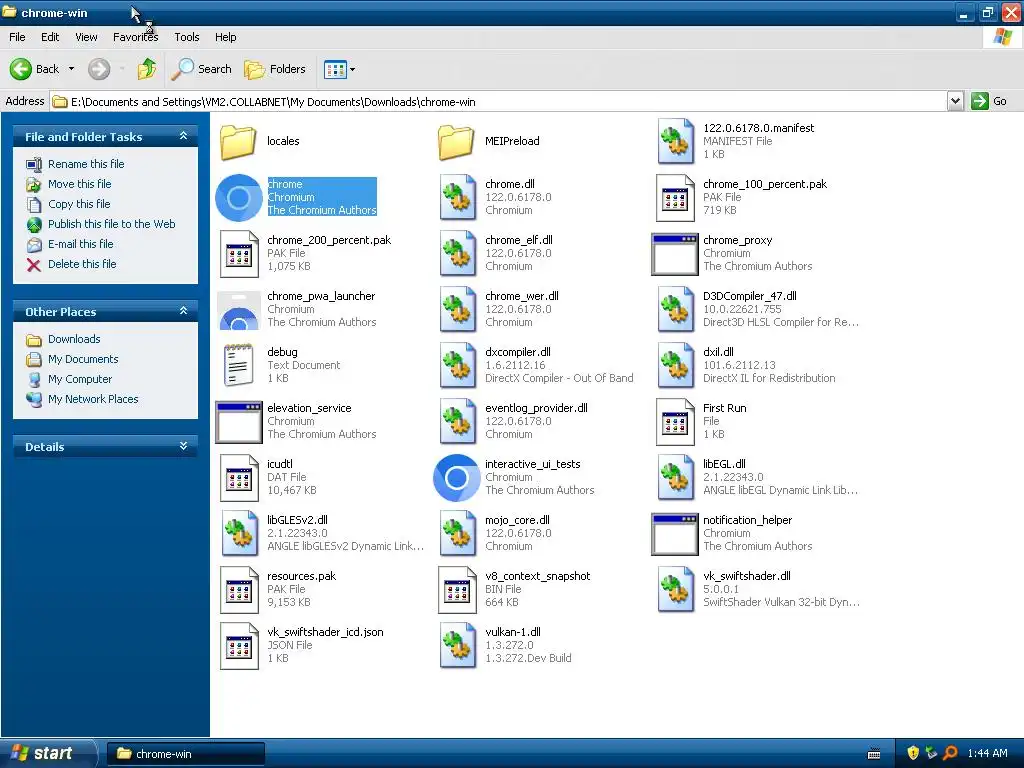Click the Up folder toolbar icon

pos(147,69)
